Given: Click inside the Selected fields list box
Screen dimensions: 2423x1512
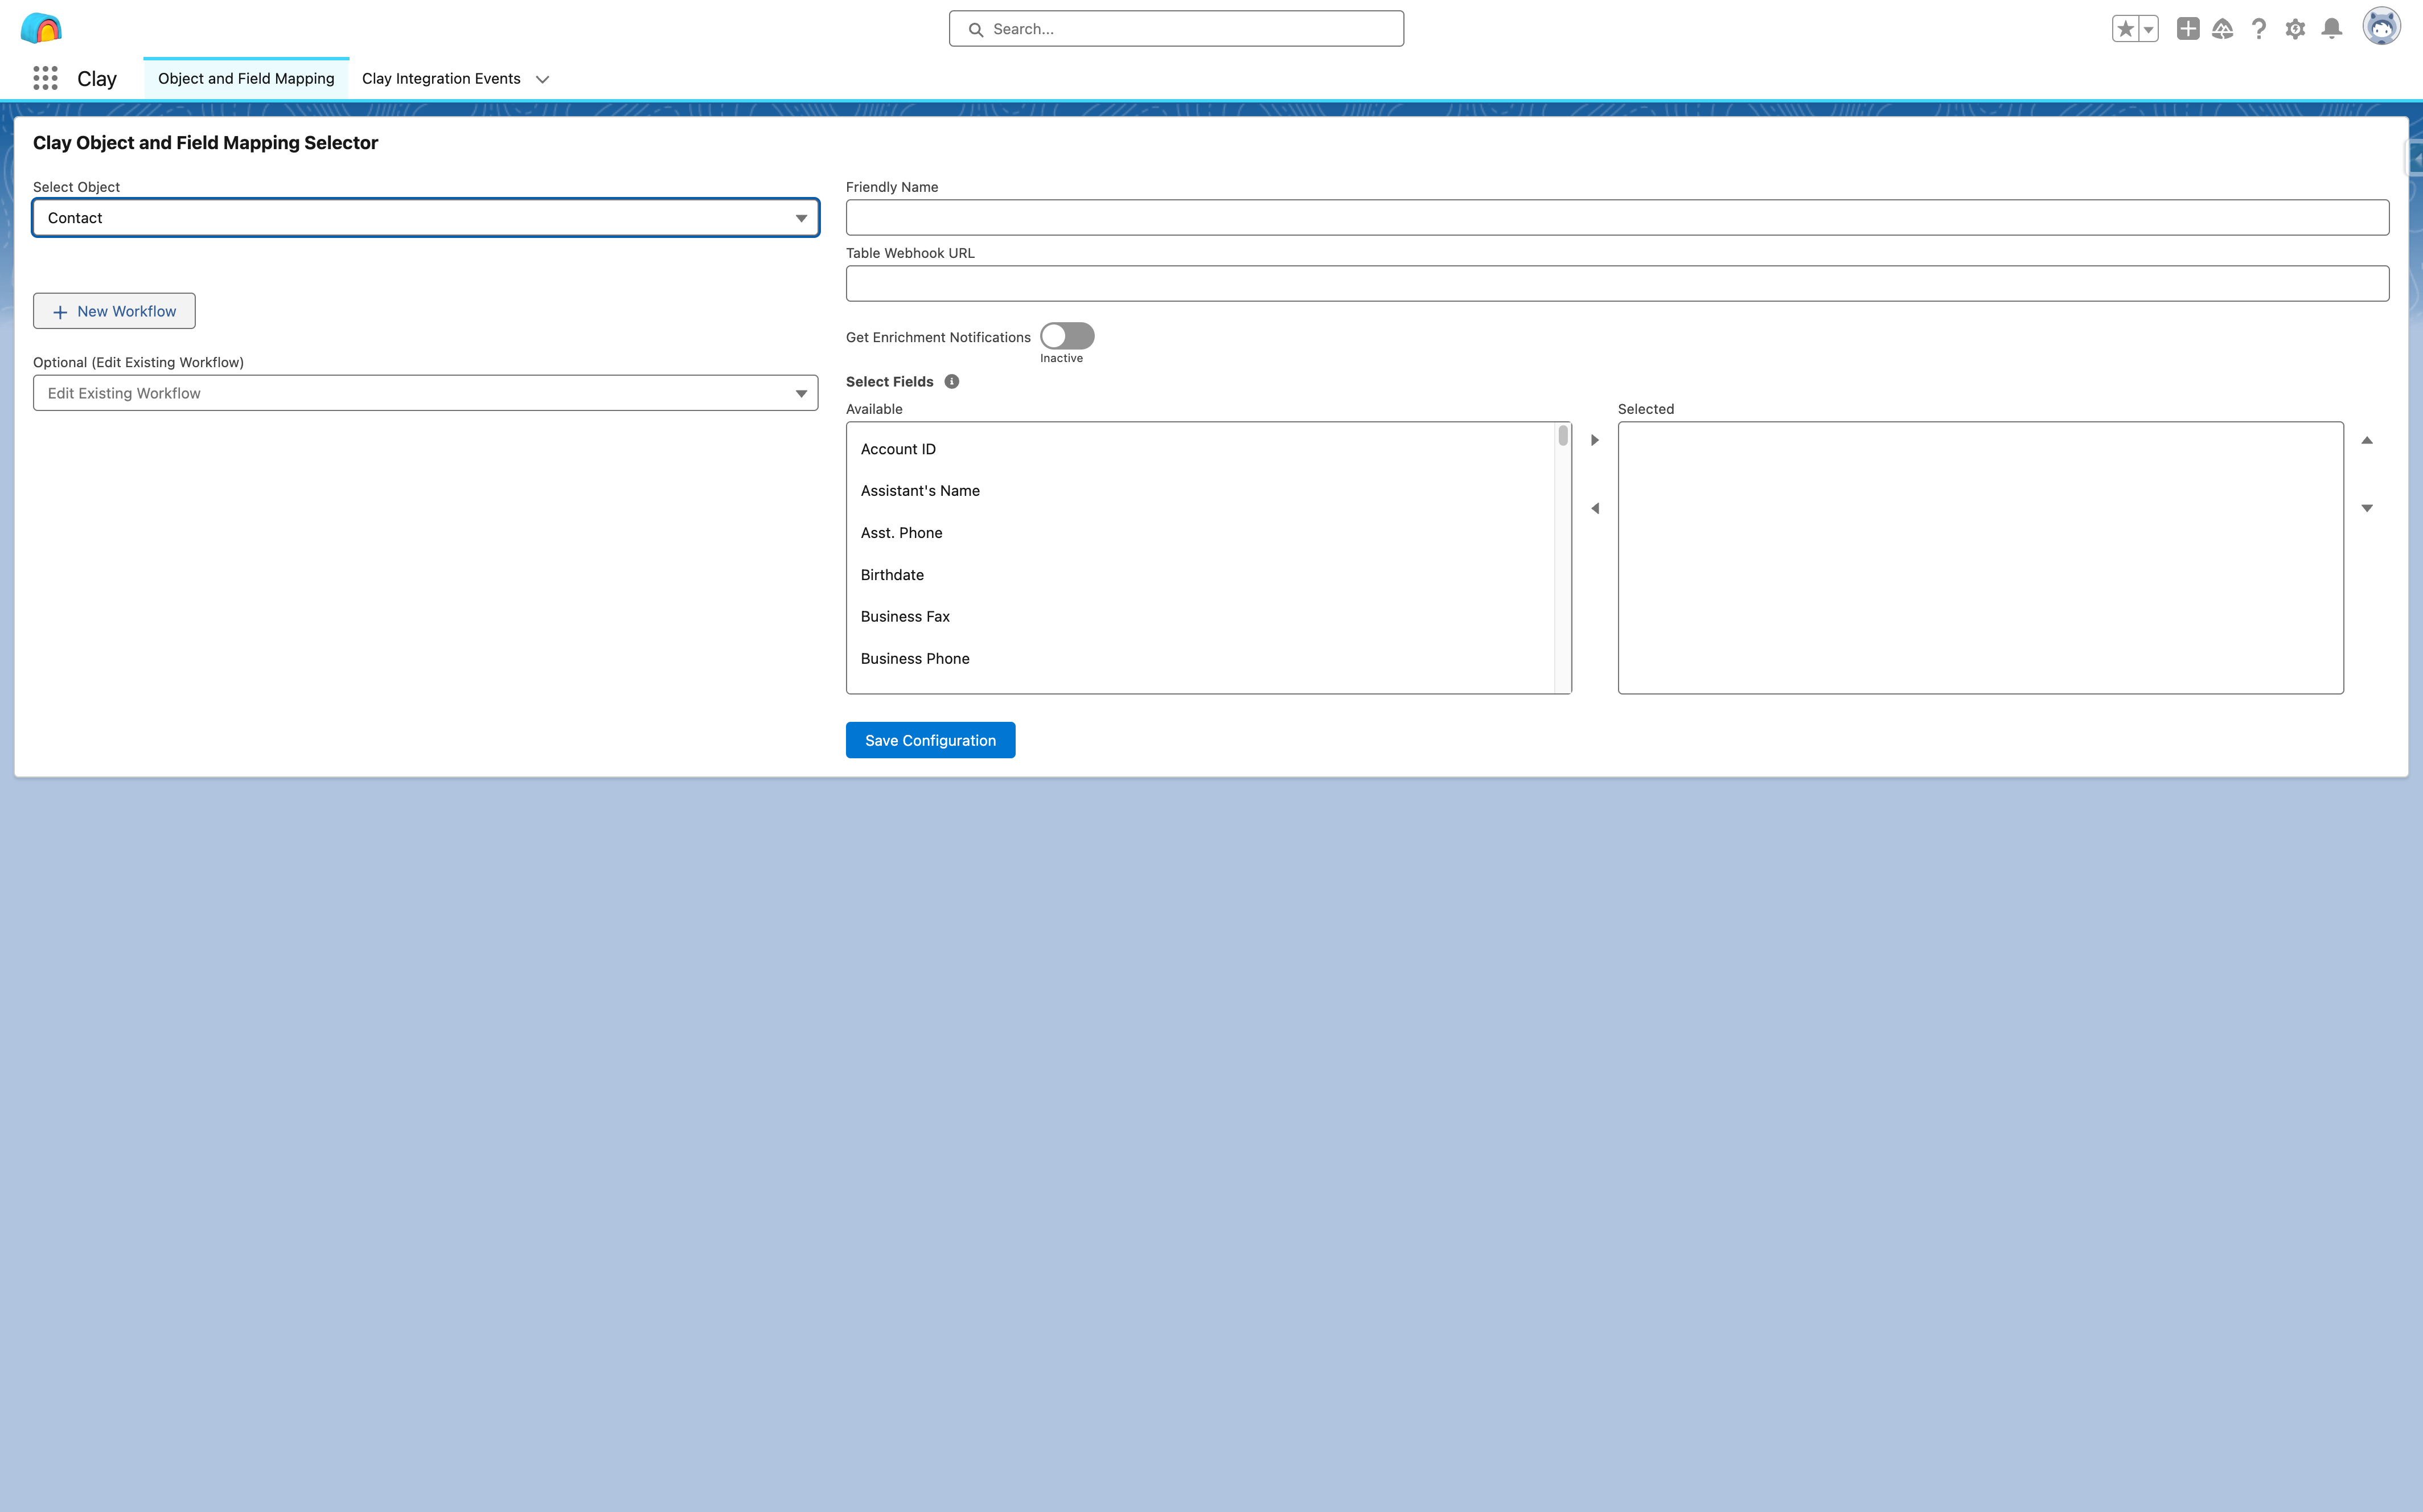Looking at the screenshot, I should click(x=1980, y=558).
